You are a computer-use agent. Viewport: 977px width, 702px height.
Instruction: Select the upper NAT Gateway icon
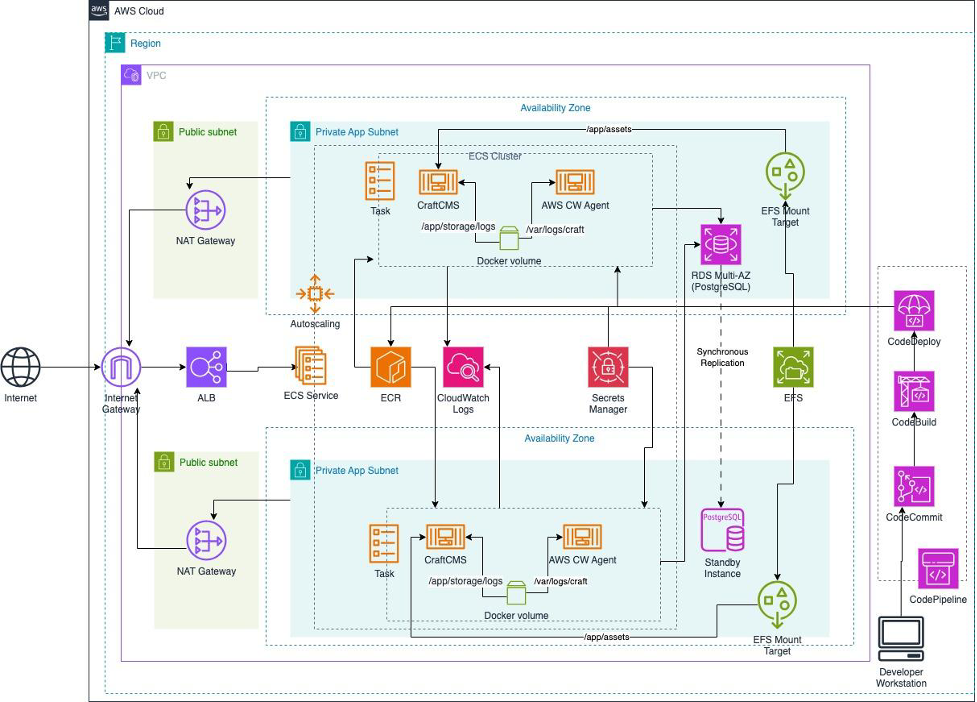pos(206,210)
